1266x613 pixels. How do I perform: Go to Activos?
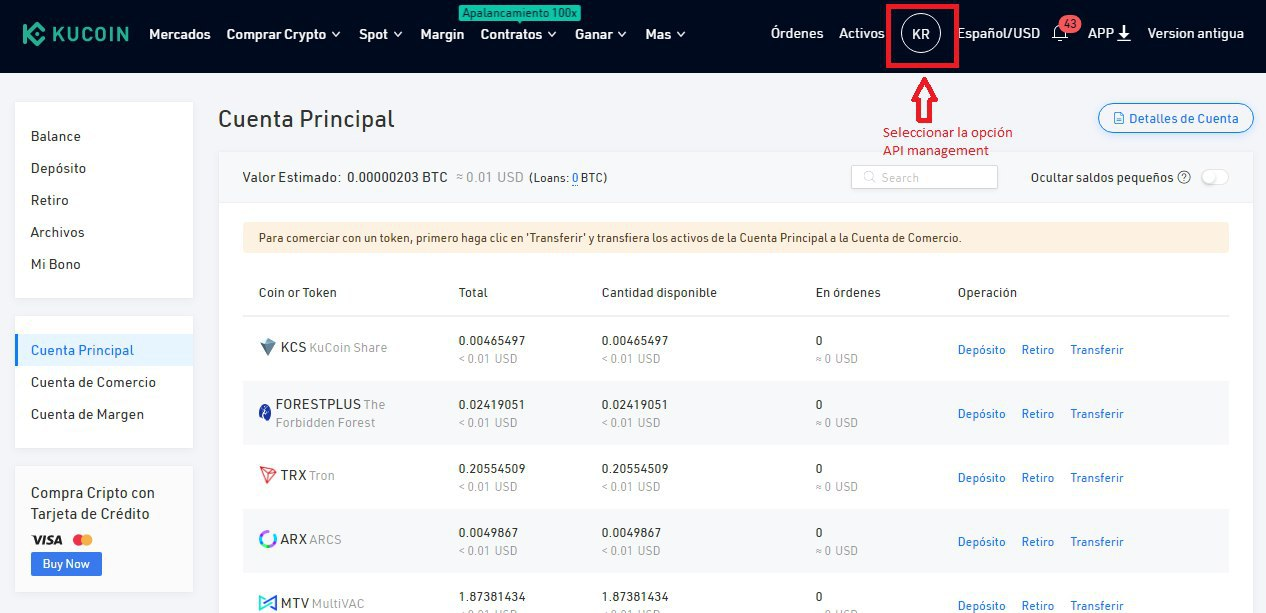(x=862, y=34)
